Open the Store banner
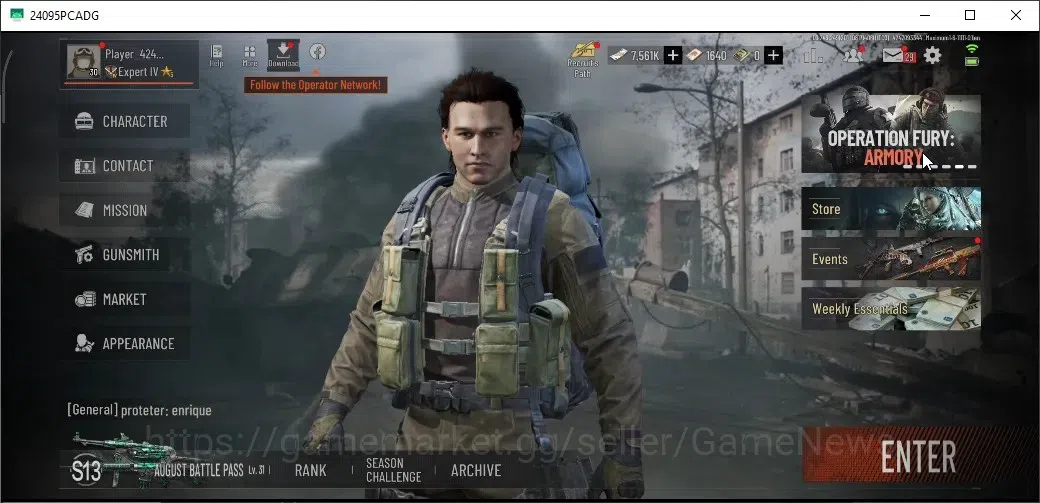 coord(891,208)
